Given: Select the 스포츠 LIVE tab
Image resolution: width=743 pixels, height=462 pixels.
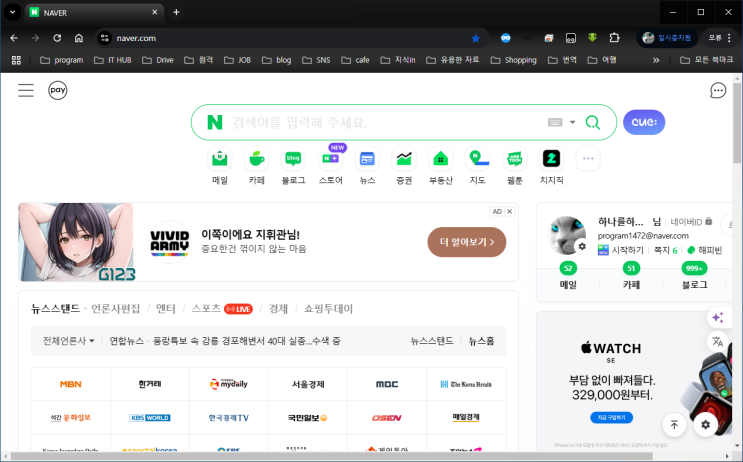Looking at the screenshot, I should 222,309.
